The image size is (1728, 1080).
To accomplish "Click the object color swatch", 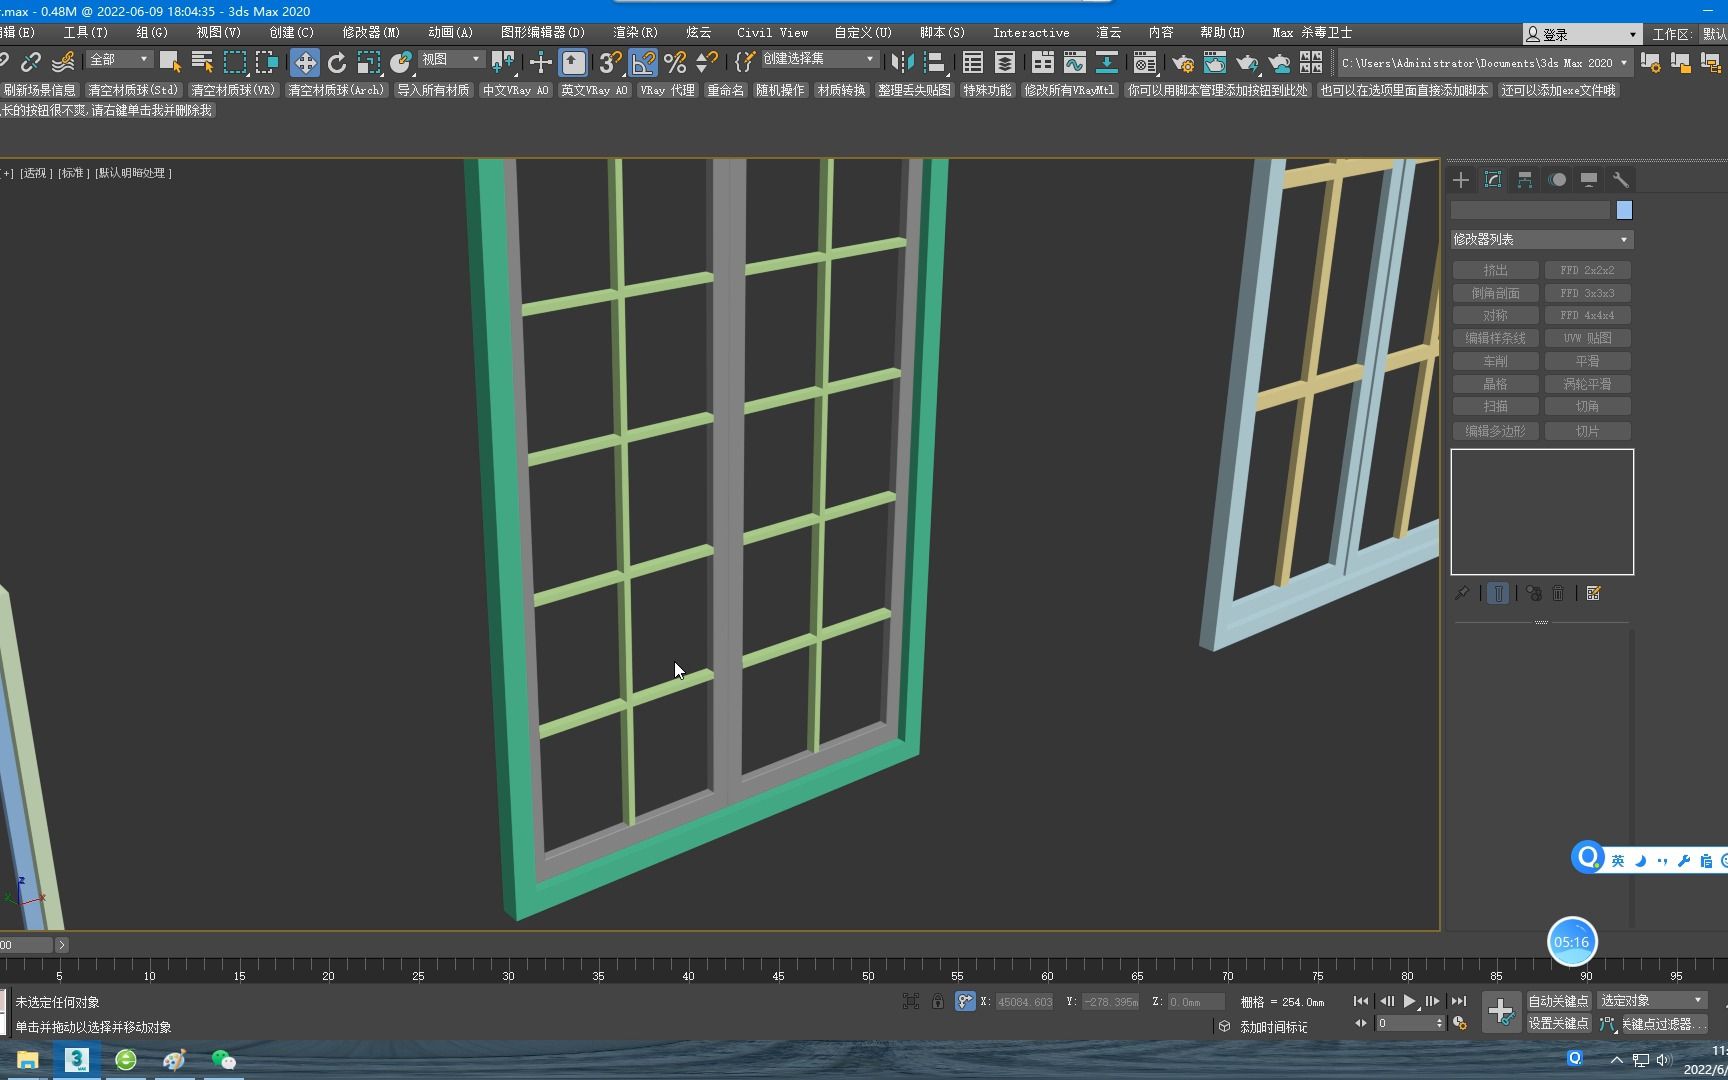I will point(1624,210).
